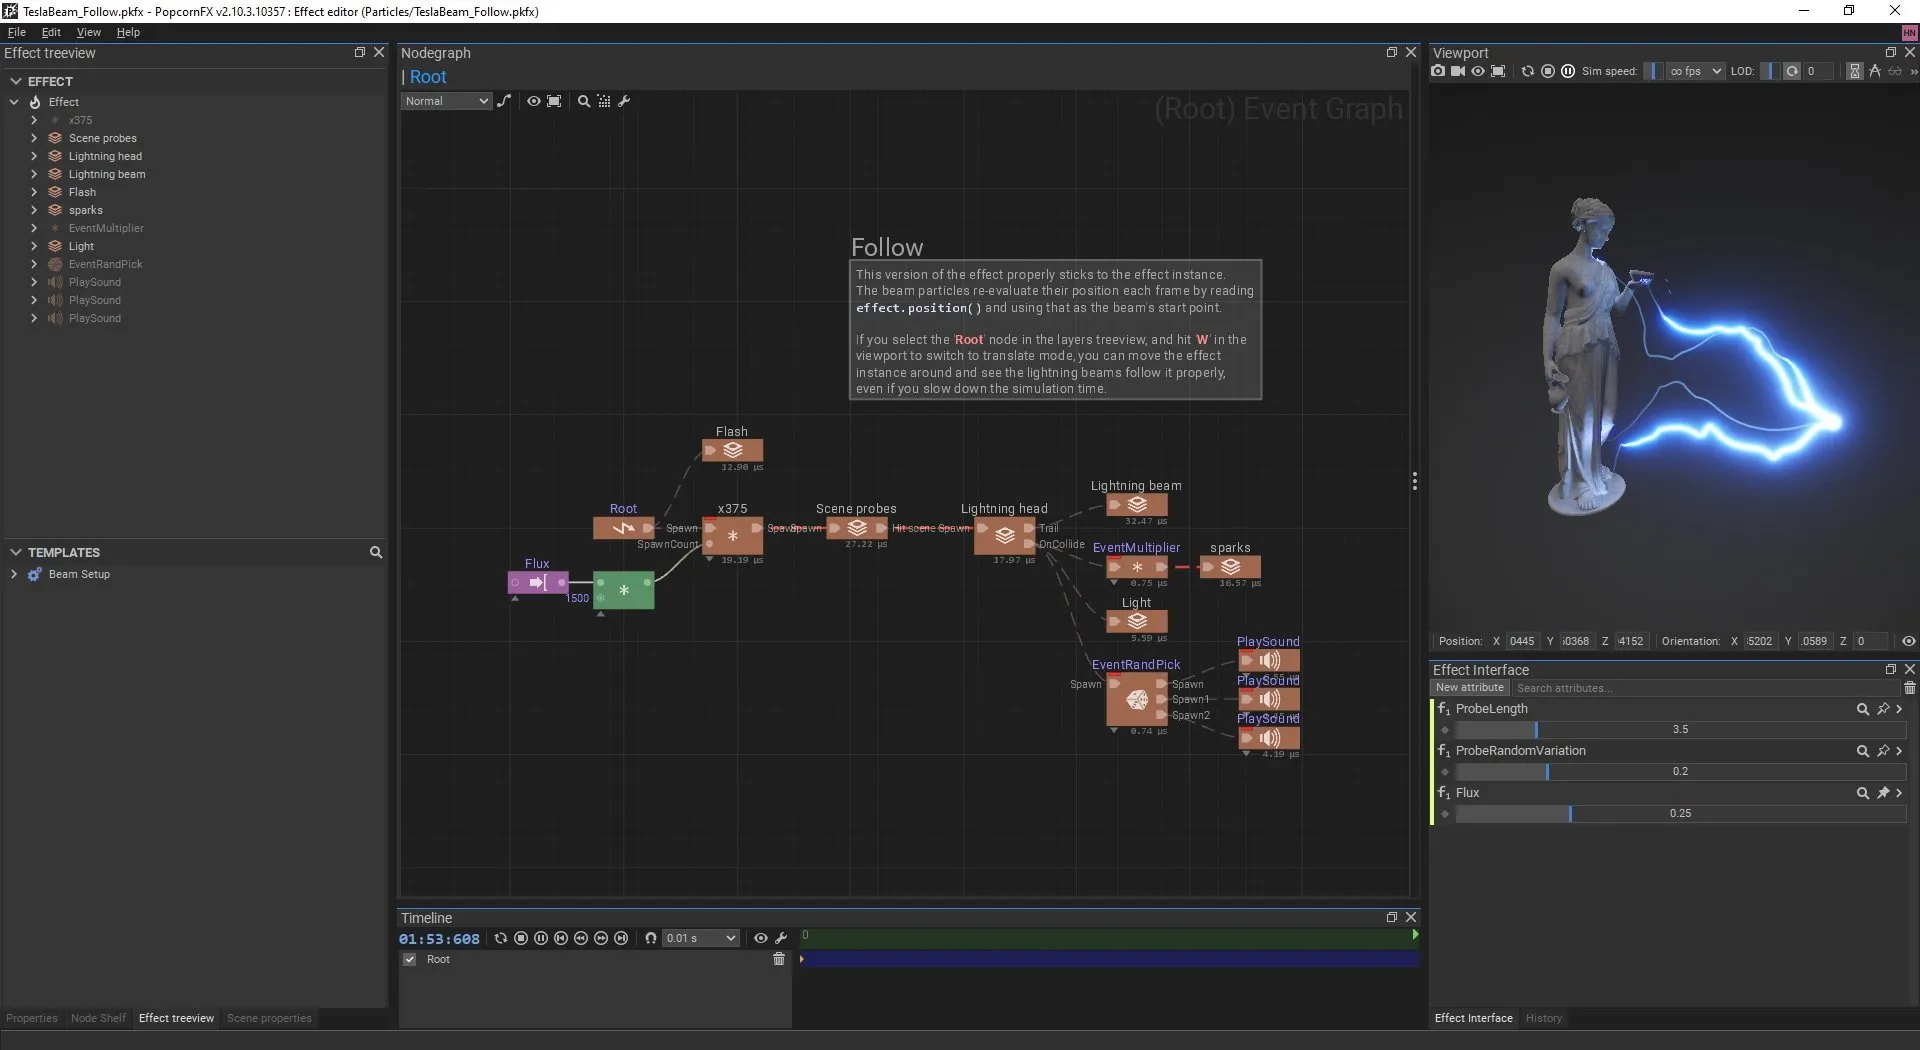1920x1050 pixels.
Task: Open the infinite fps Sim speed dropdown
Action: click(1695, 71)
